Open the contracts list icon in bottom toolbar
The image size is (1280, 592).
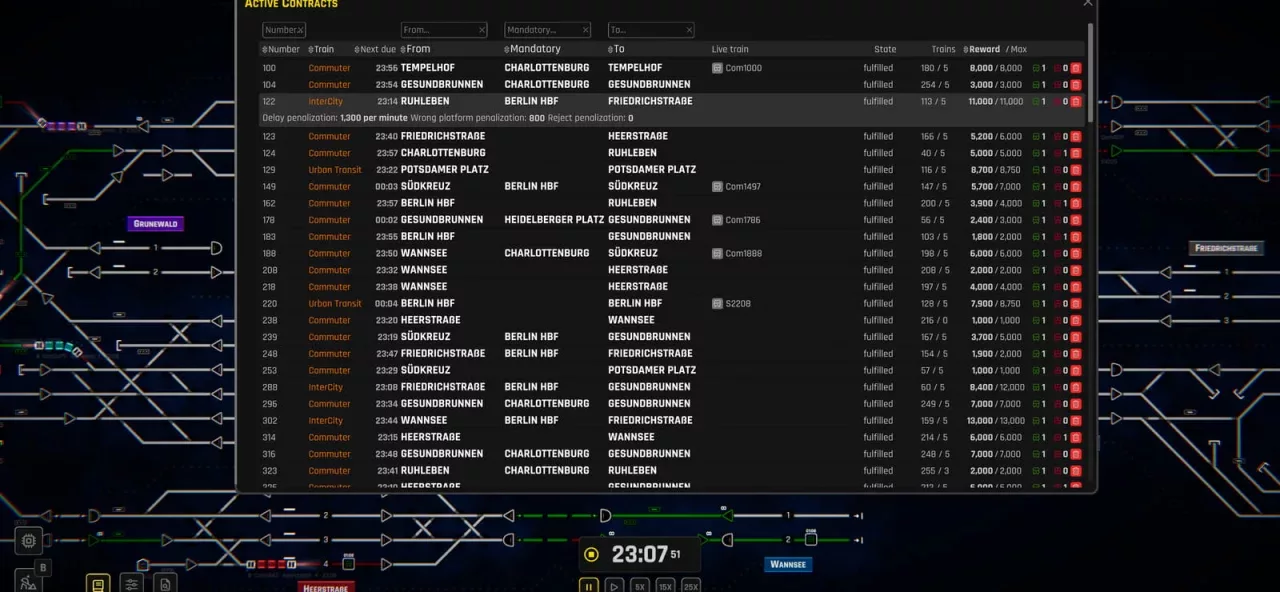pyautogui.click(x=97, y=584)
